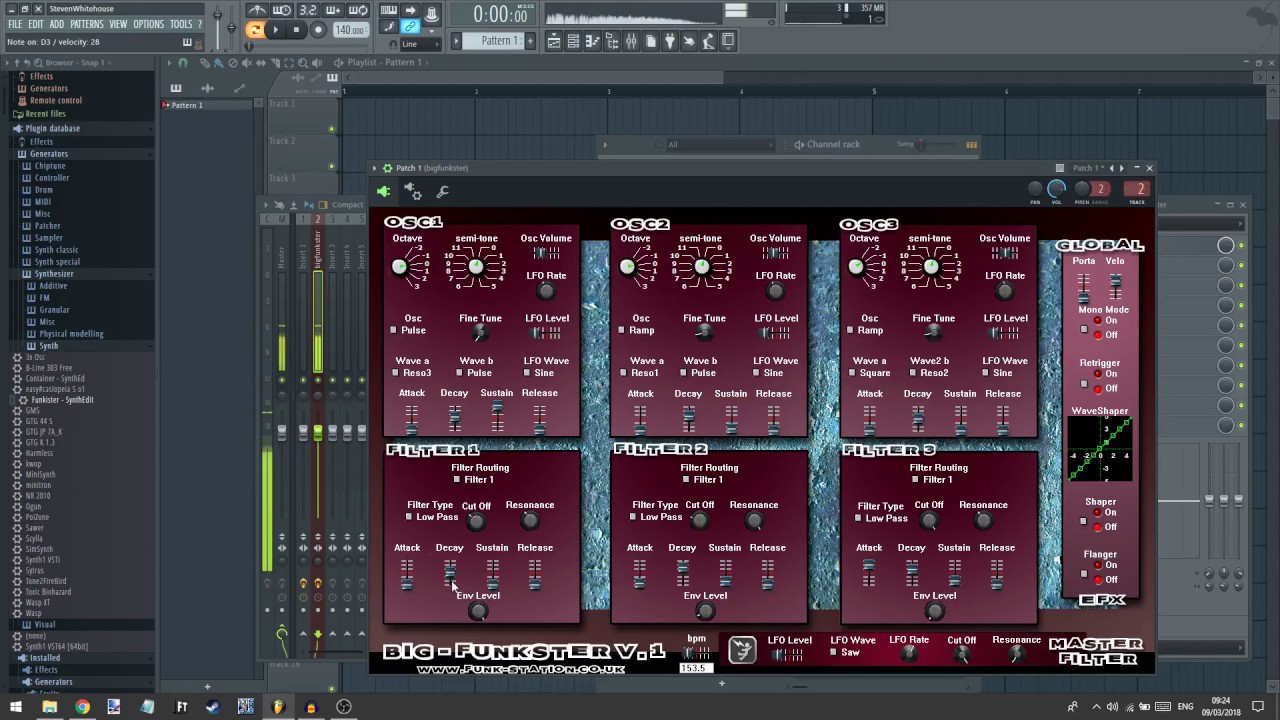Collapse the Installed folder

(44, 658)
